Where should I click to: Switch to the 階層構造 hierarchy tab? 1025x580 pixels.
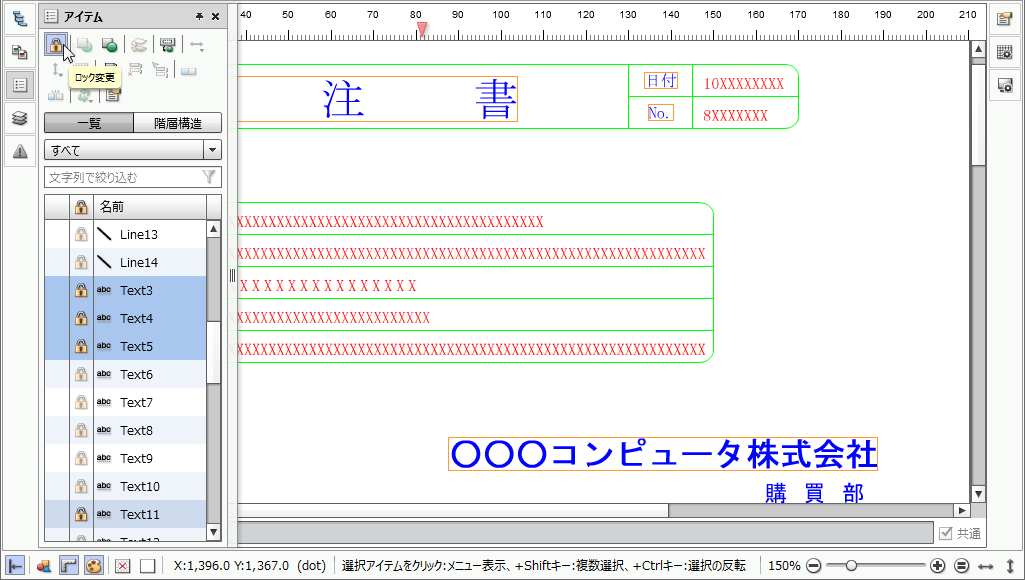(x=178, y=123)
